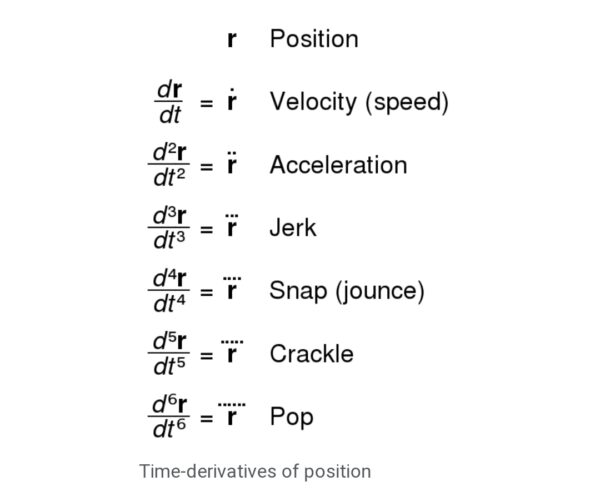This screenshot has height=496, width=600.
Task: Select the "Crackle" label
Action: (311, 354)
